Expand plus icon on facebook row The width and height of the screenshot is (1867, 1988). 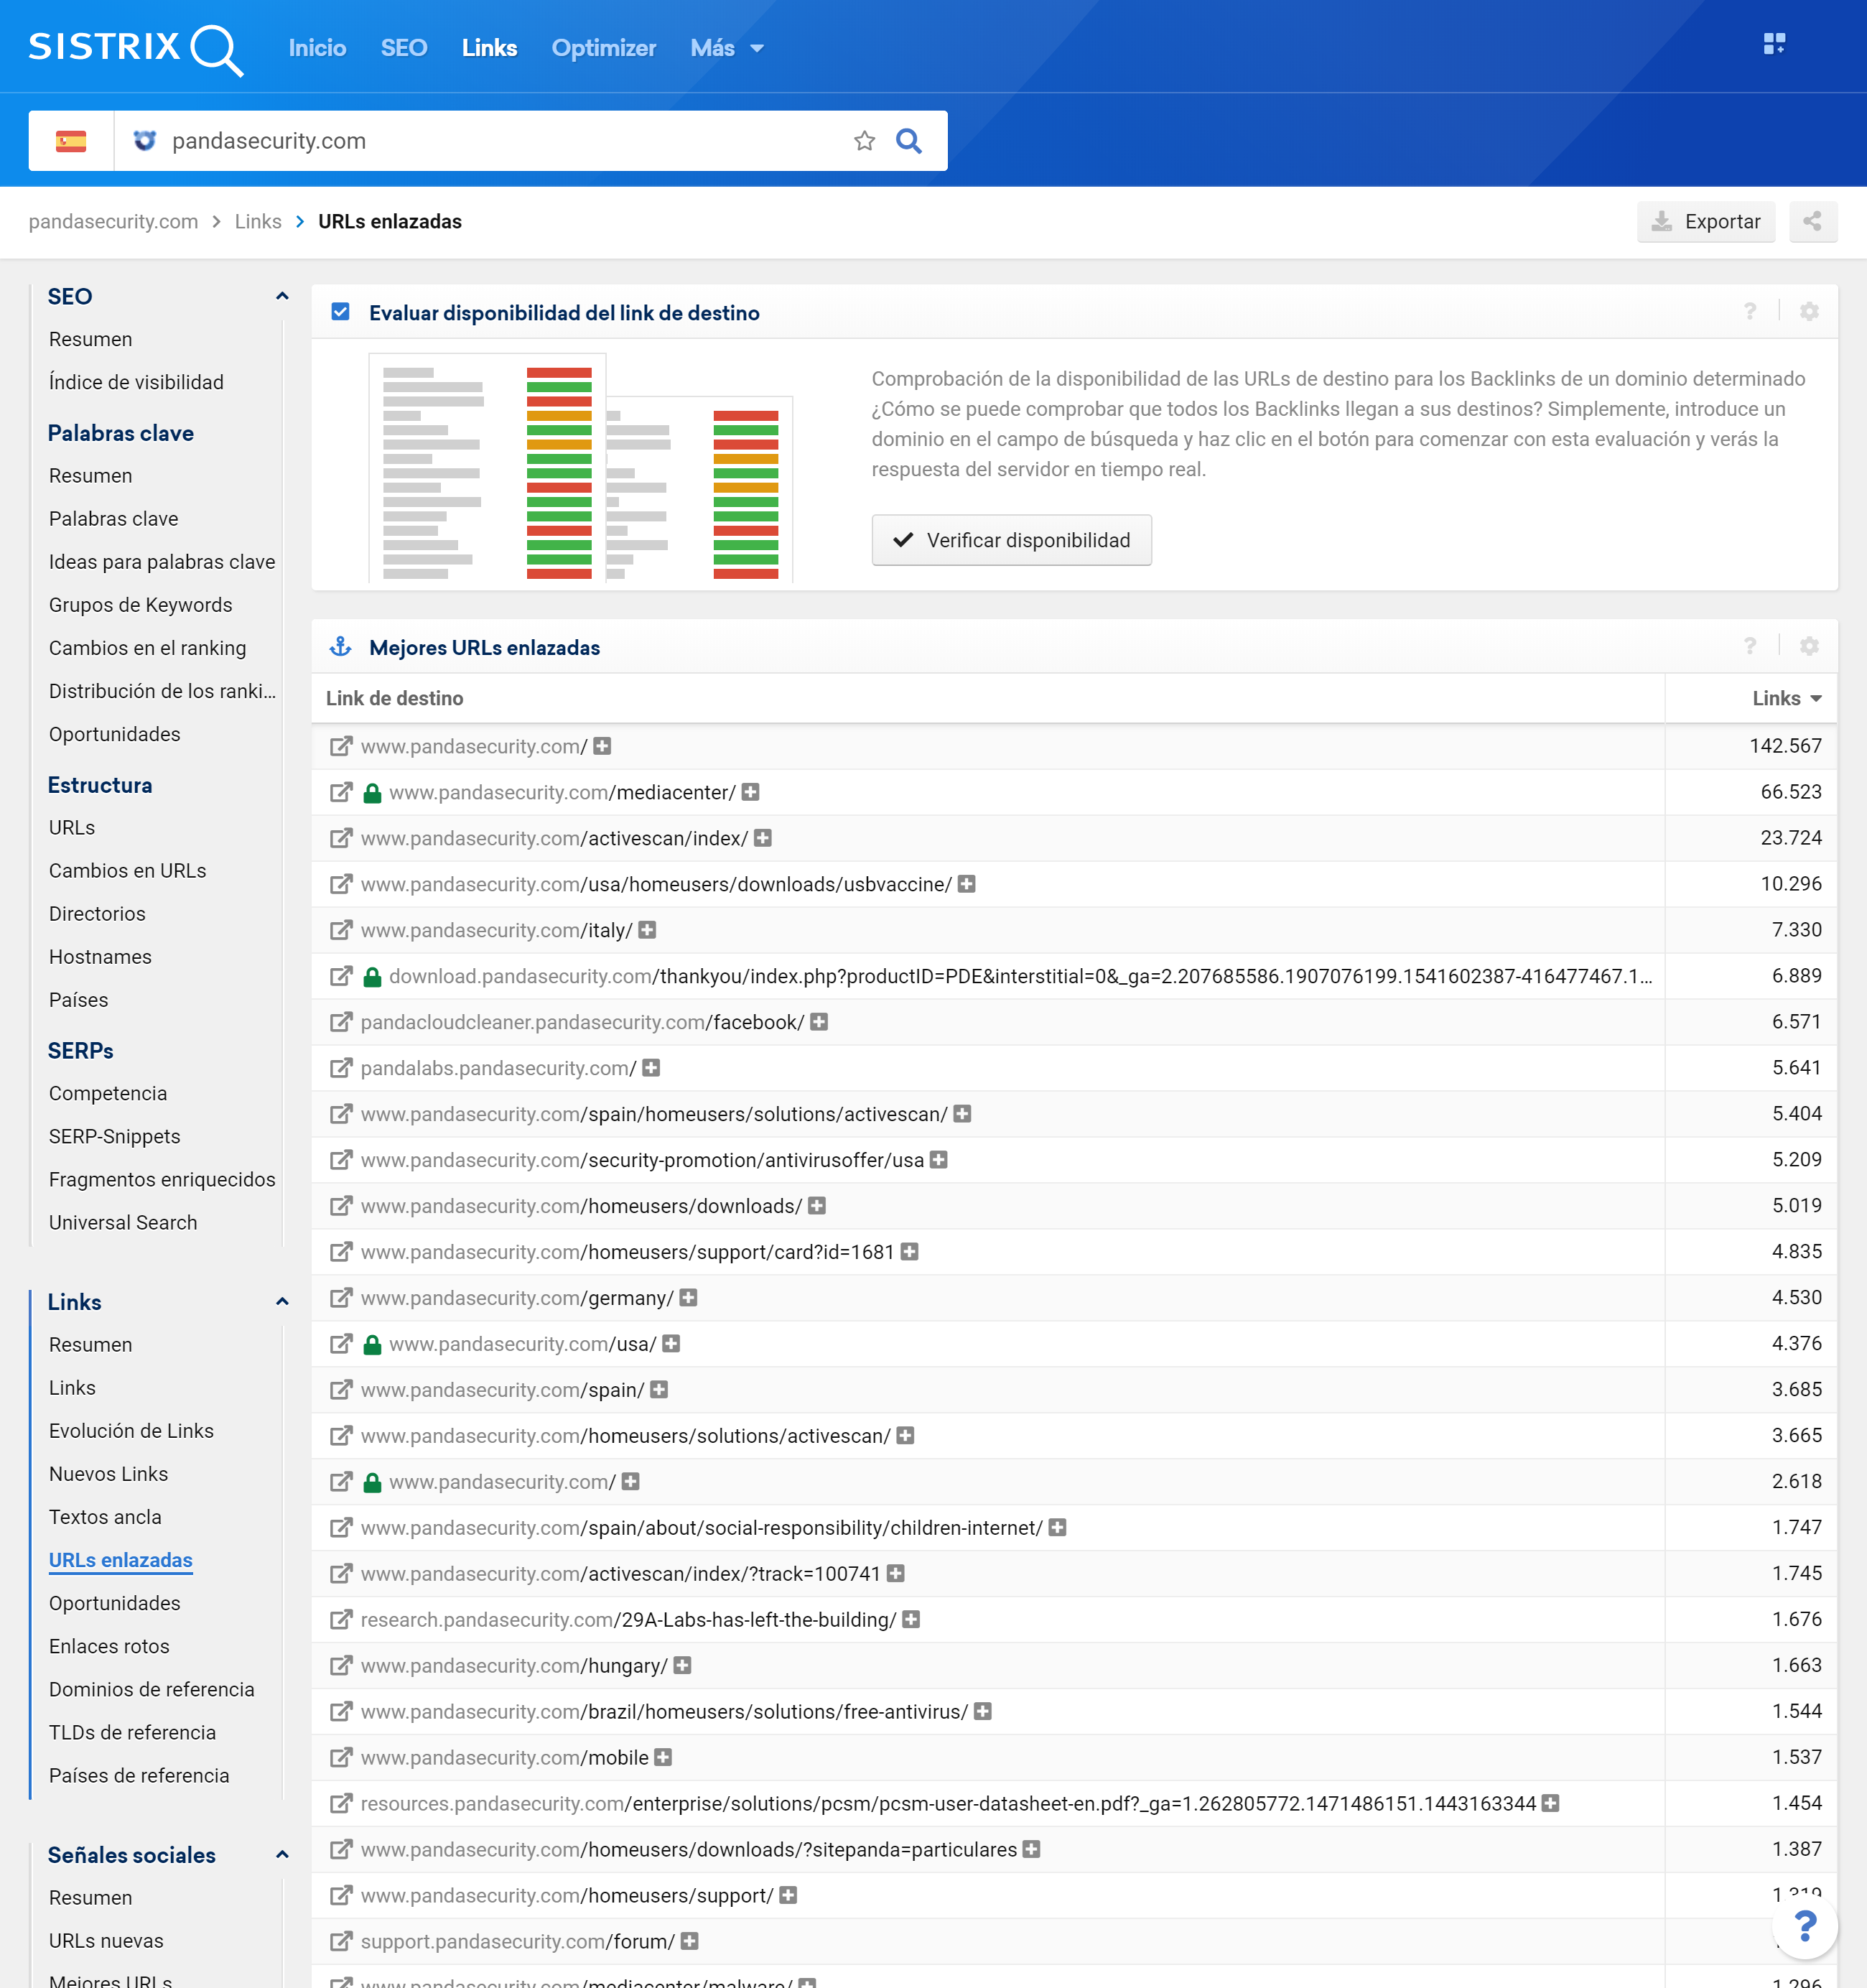(x=819, y=1022)
